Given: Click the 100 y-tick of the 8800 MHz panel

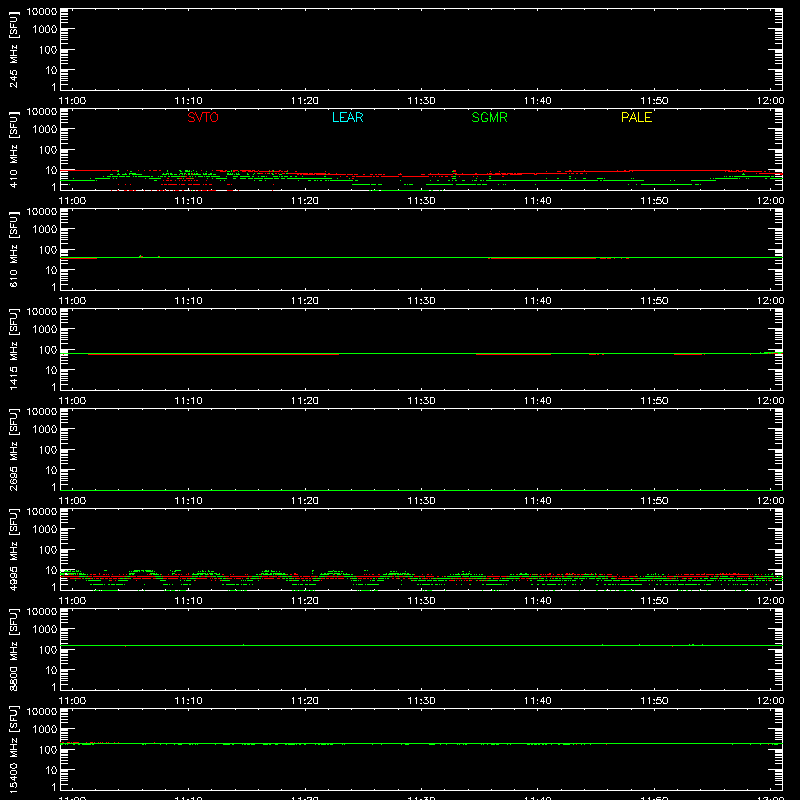Looking at the screenshot, I should 48,650.
